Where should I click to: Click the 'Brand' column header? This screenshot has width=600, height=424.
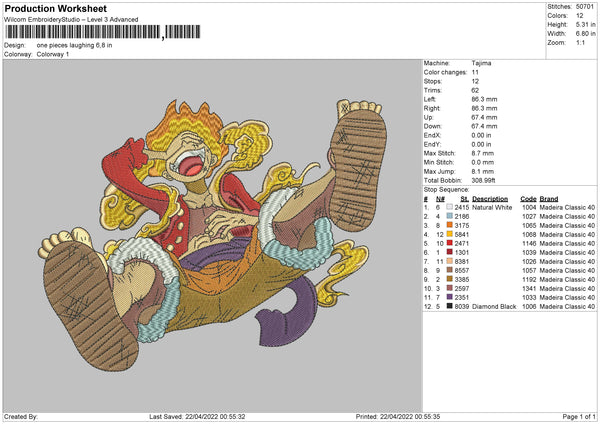(549, 199)
